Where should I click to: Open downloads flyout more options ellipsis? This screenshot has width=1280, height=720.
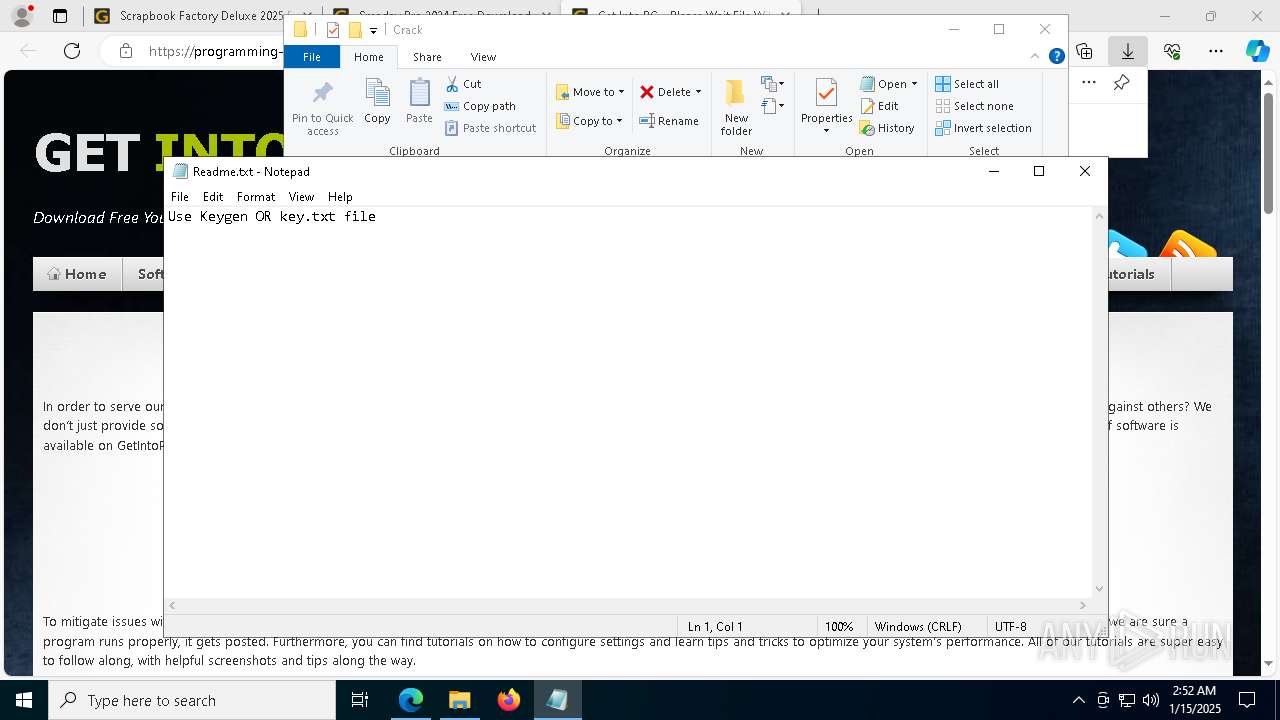tap(1089, 83)
